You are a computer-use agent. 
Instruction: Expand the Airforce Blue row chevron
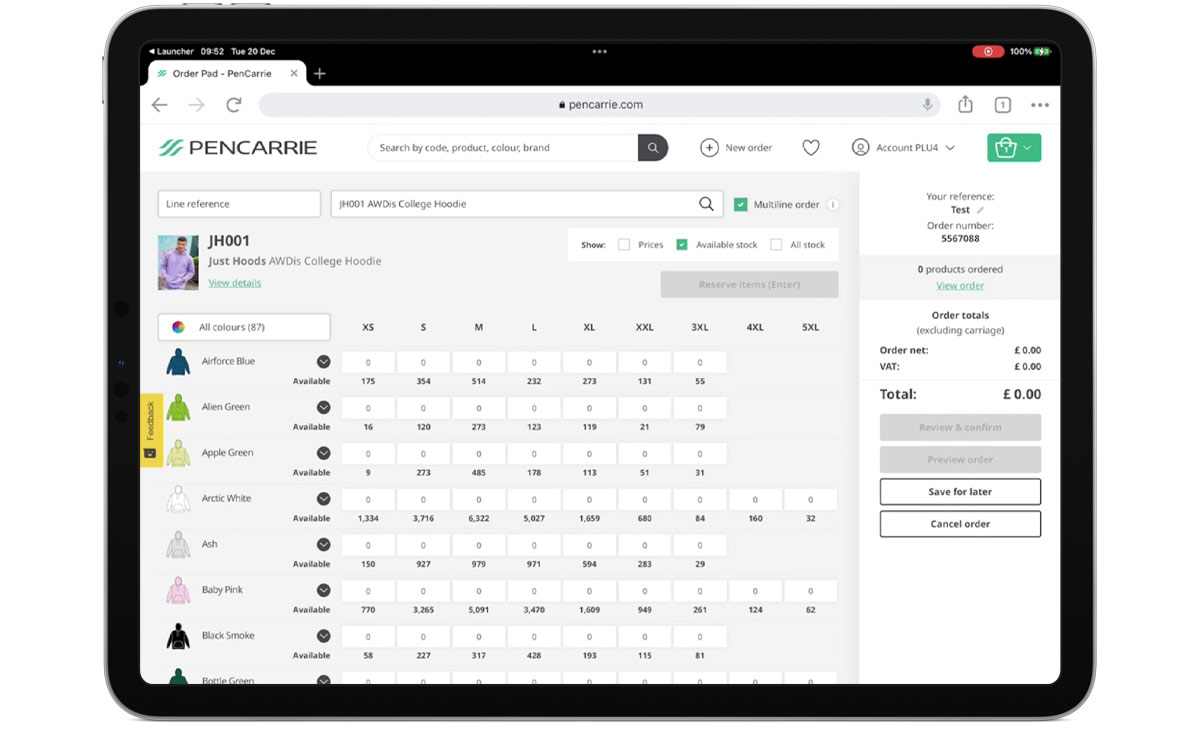click(324, 362)
